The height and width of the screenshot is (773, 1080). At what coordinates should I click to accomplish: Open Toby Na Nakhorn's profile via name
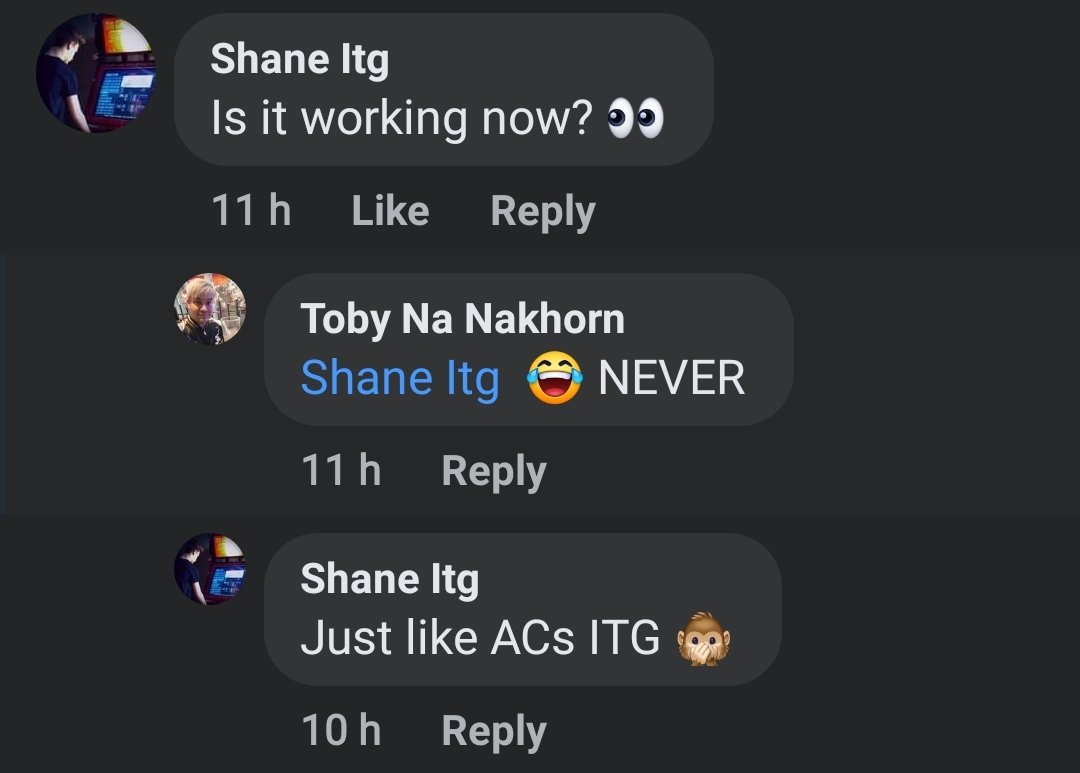[x=462, y=319]
